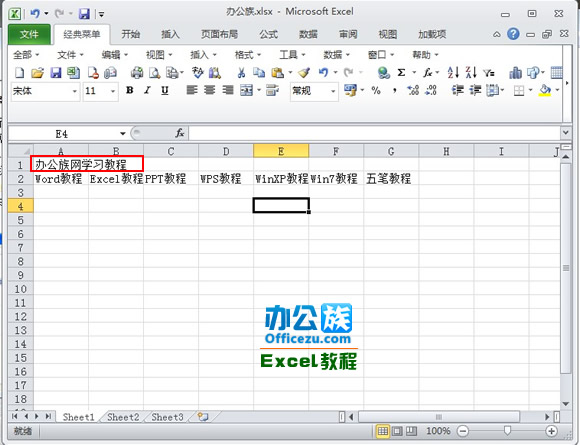
Task: Toggle italic formatting
Action: [x=147, y=90]
